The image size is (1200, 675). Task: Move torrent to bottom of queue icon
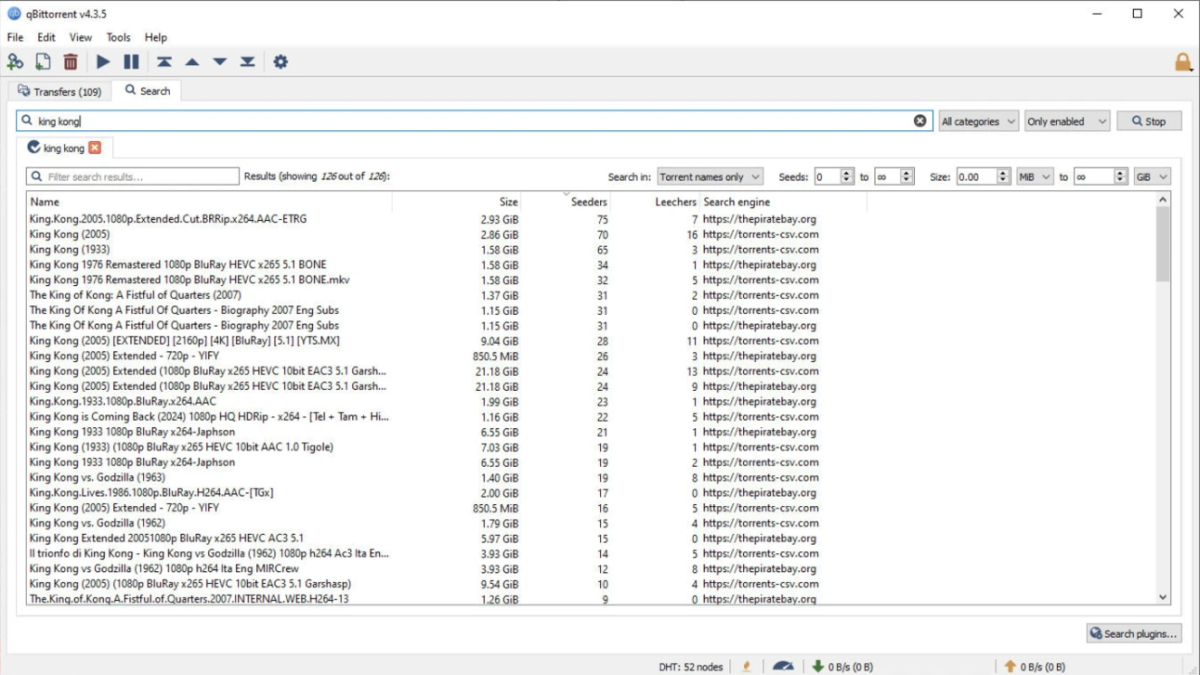click(248, 62)
